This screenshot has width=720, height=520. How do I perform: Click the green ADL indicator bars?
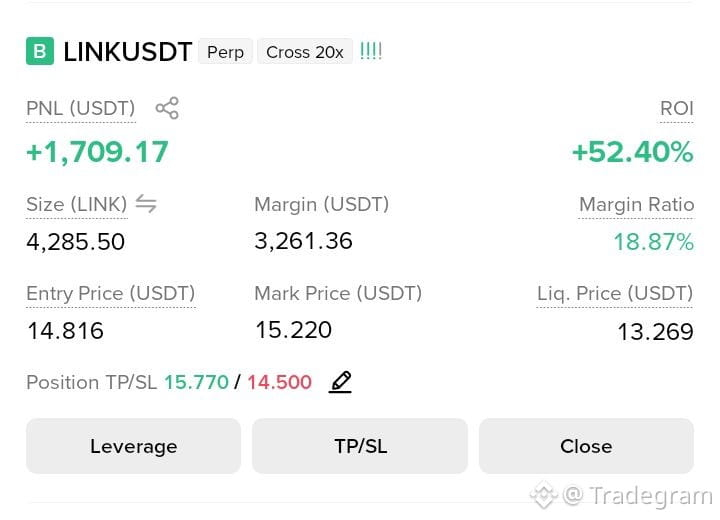click(371, 51)
